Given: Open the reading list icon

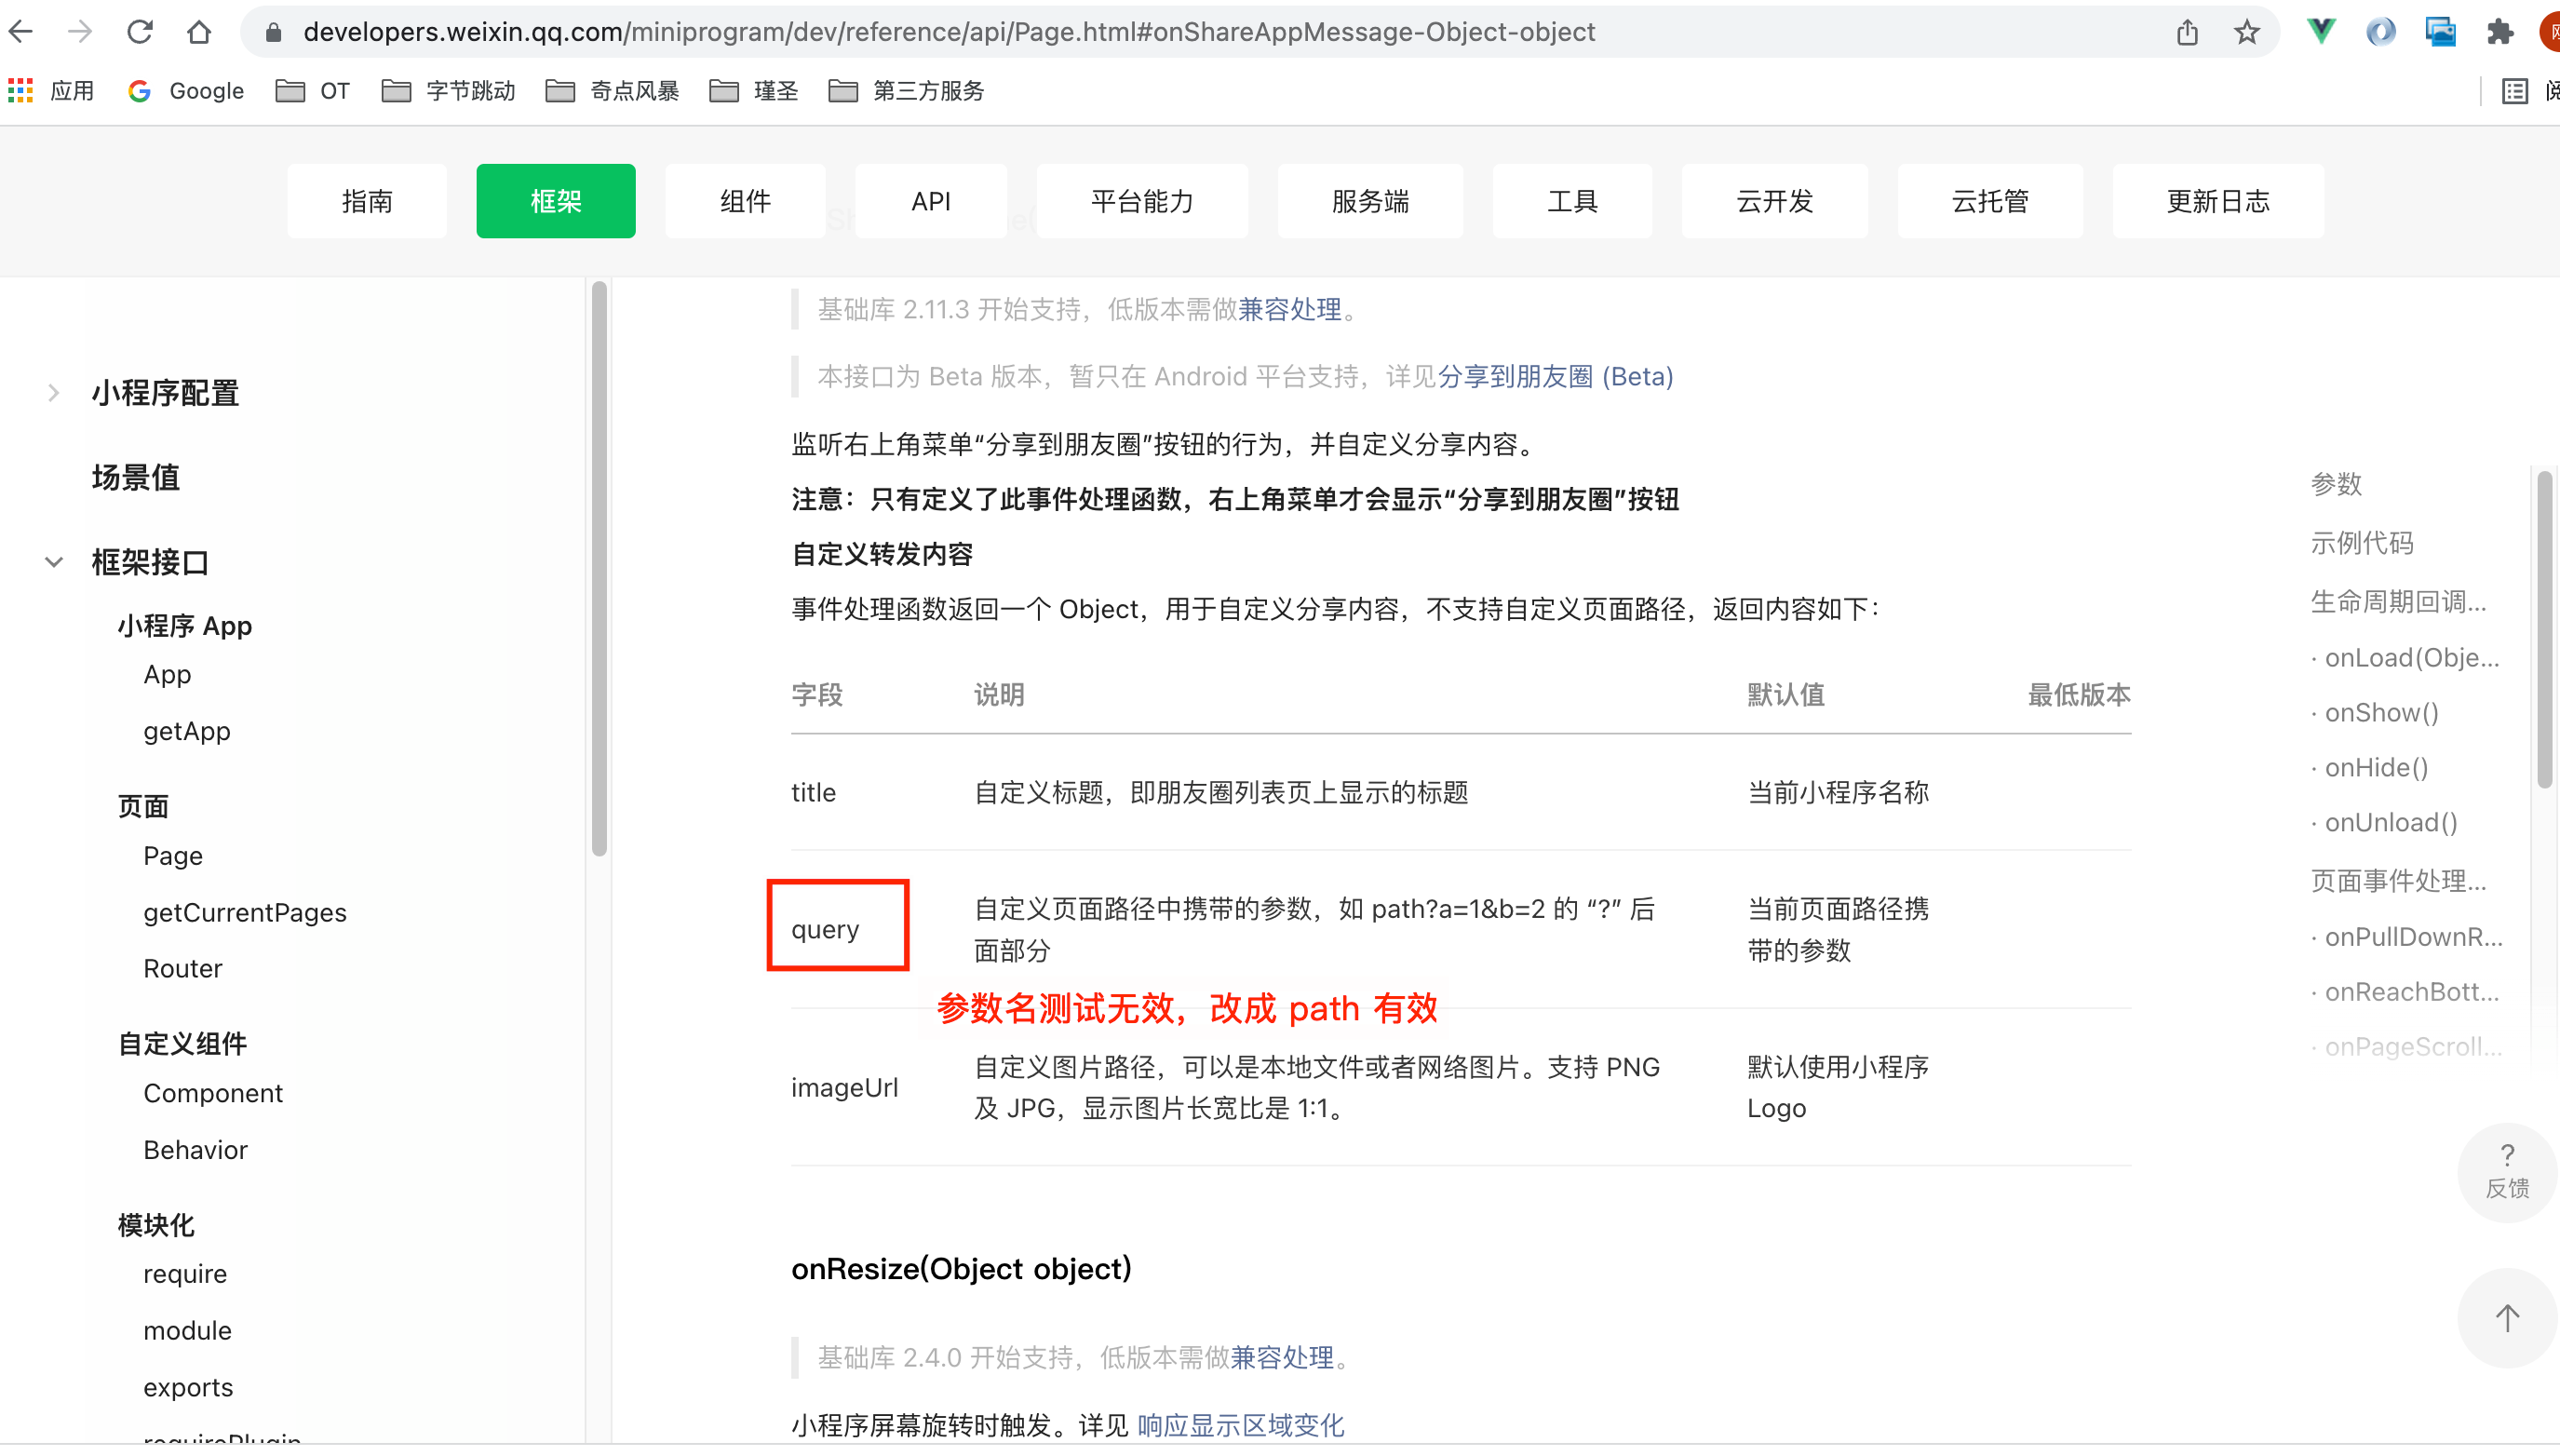Looking at the screenshot, I should click(2514, 91).
